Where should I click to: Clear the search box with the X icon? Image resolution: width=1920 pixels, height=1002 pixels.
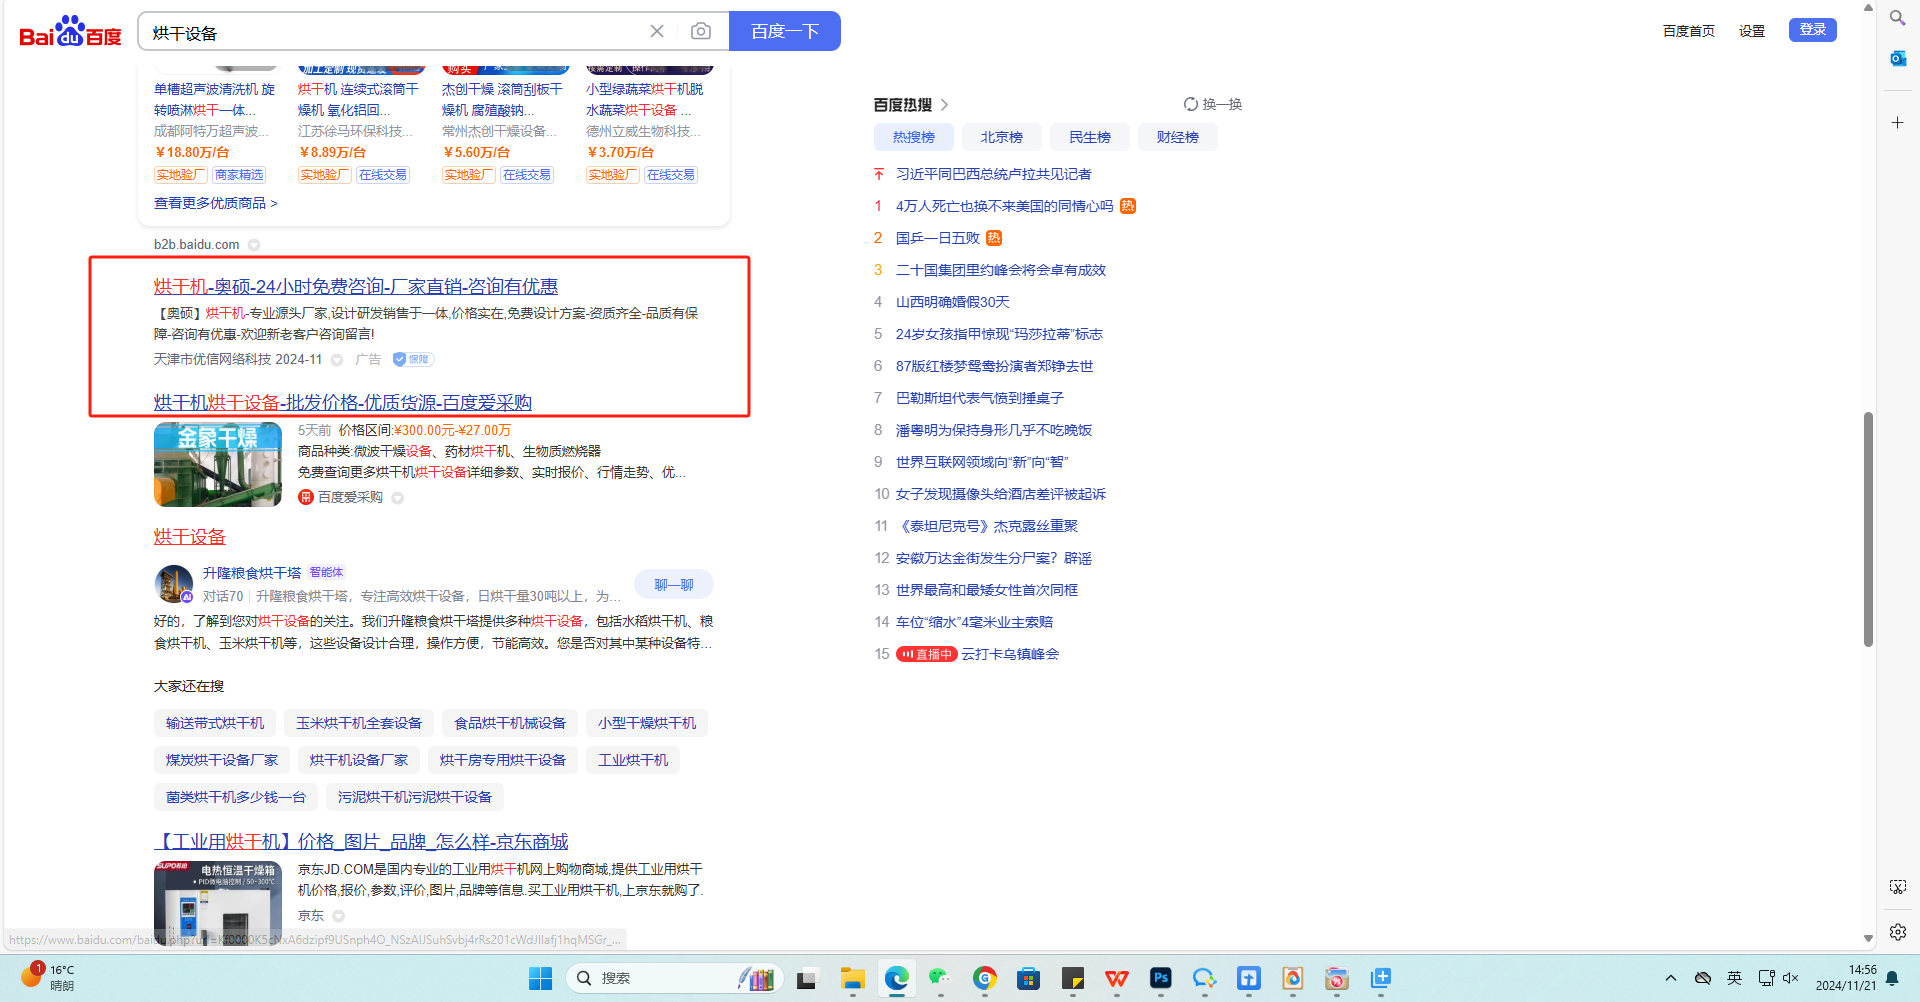pos(657,31)
